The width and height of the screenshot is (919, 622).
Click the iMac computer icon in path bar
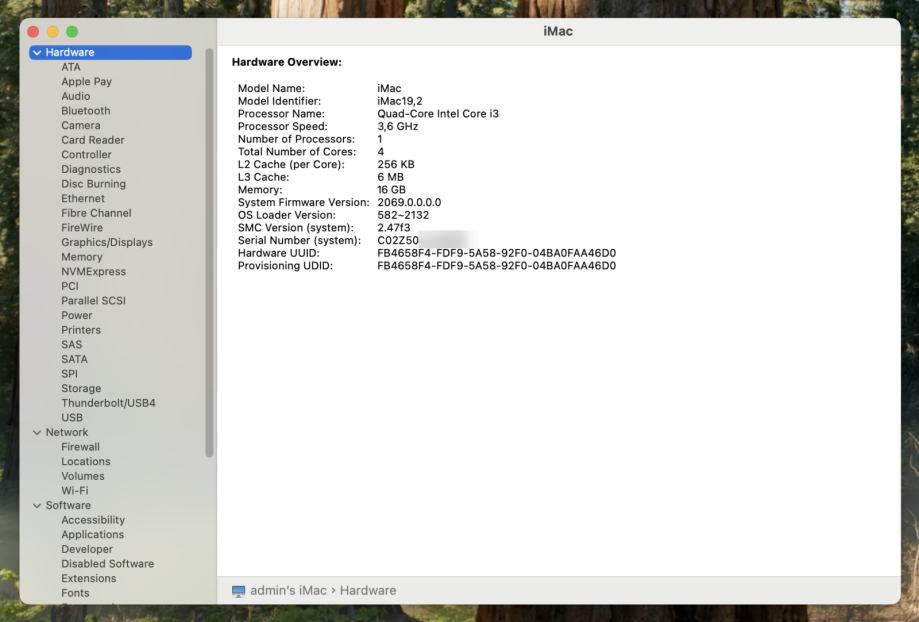pos(239,591)
